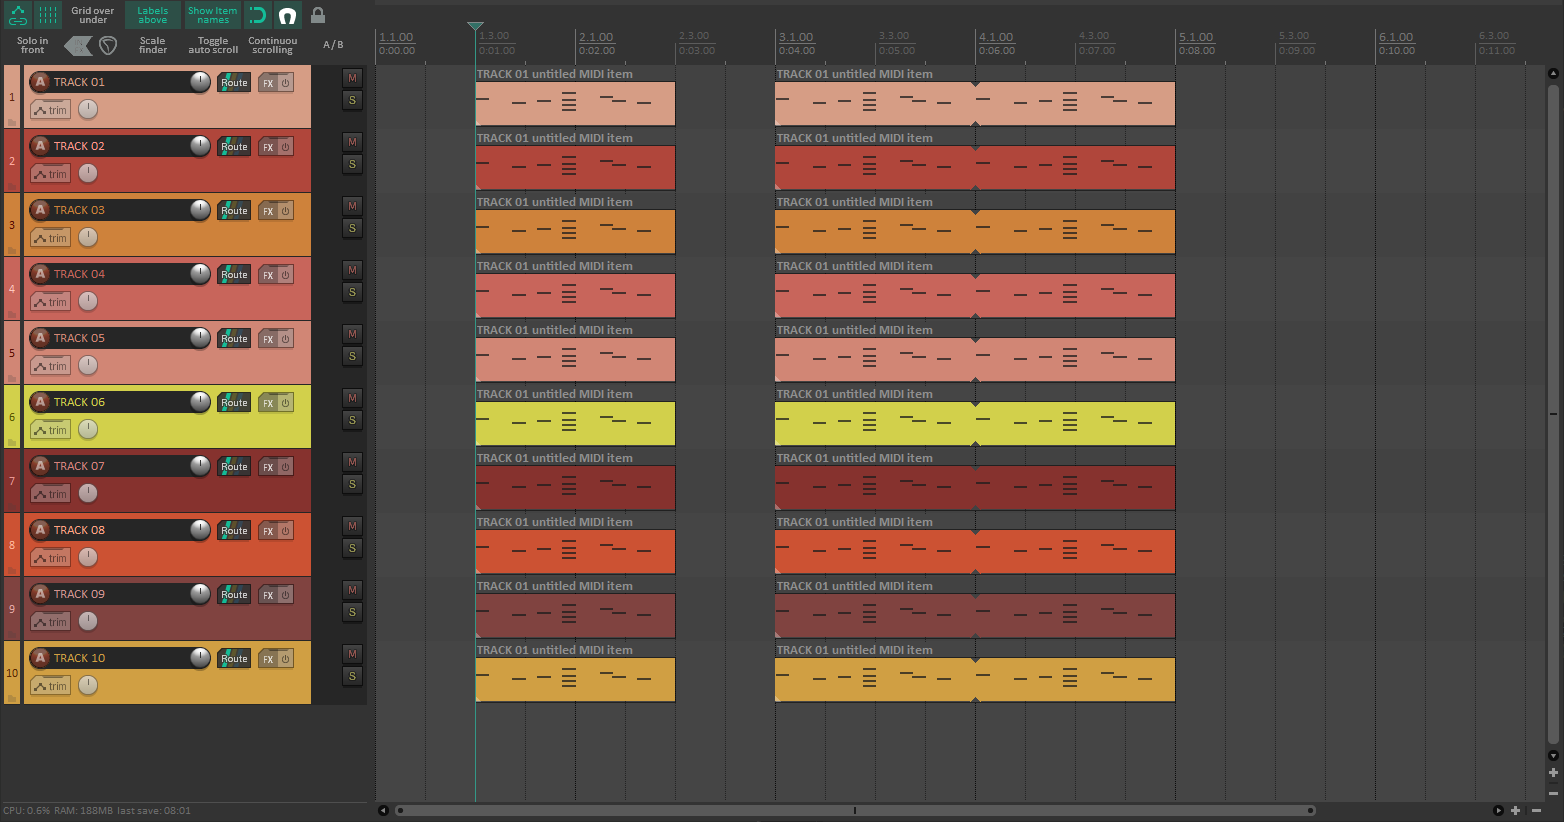The width and height of the screenshot is (1564, 822).
Task: Open the FX chain of TRACK 02
Action: [x=268, y=147]
